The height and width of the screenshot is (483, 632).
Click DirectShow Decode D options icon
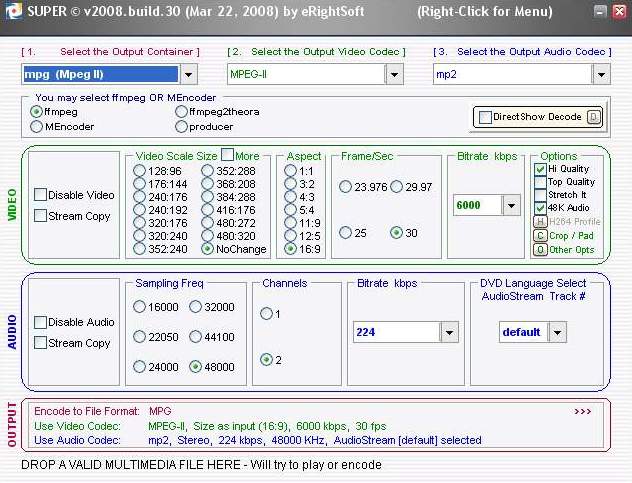pyautogui.click(x=593, y=117)
